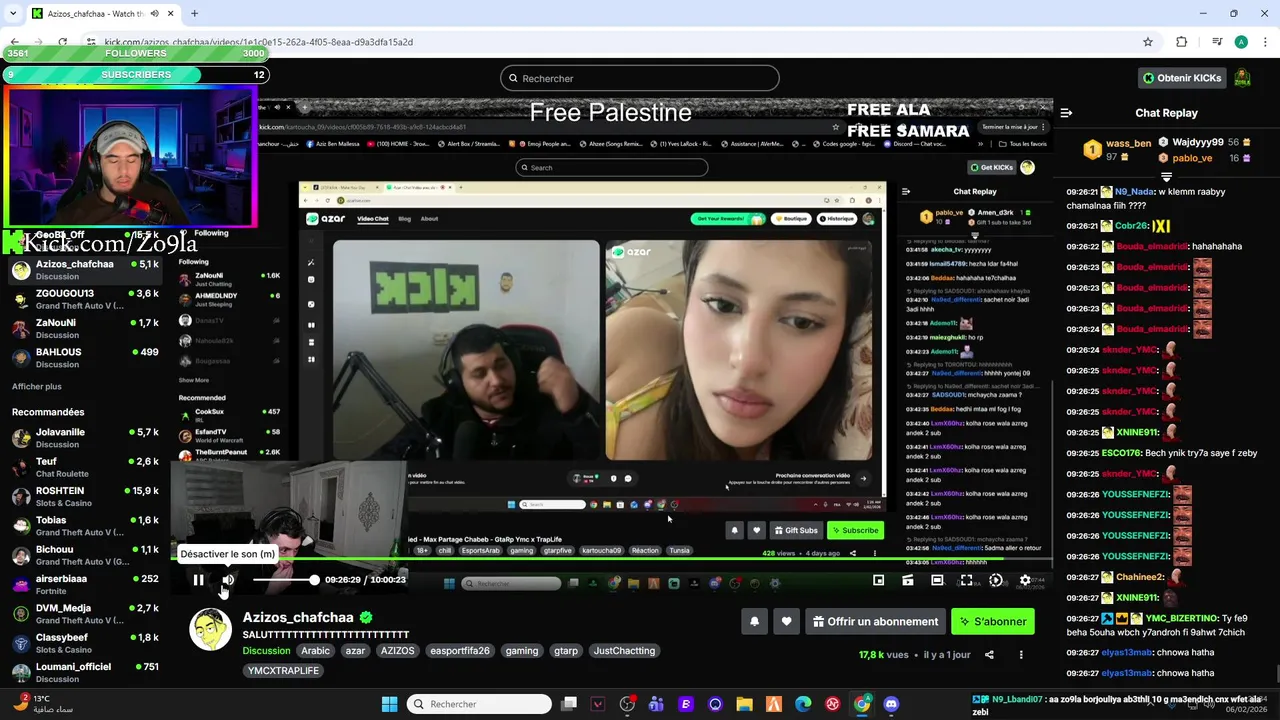The image size is (1280, 720).
Task: Share the video via share icon
Action: [x=989, y=655]
